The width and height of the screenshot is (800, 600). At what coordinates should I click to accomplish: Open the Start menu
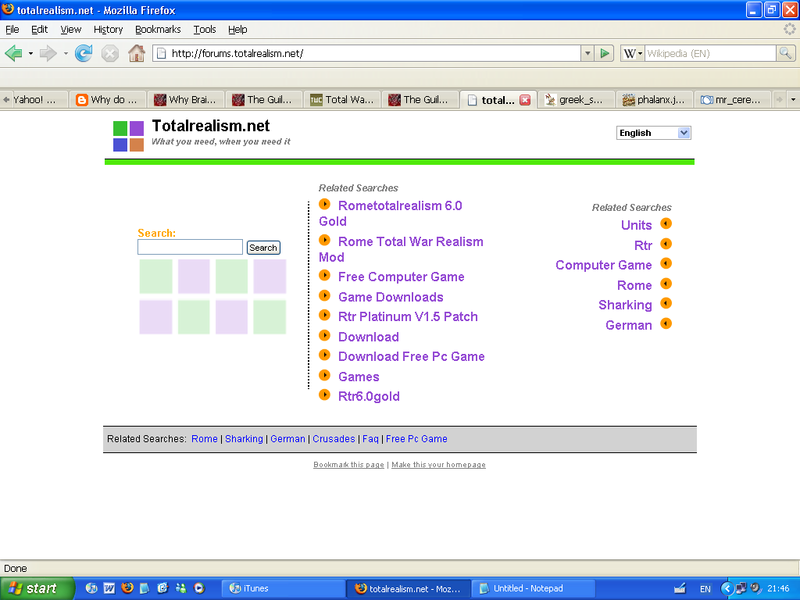(36, 588)
